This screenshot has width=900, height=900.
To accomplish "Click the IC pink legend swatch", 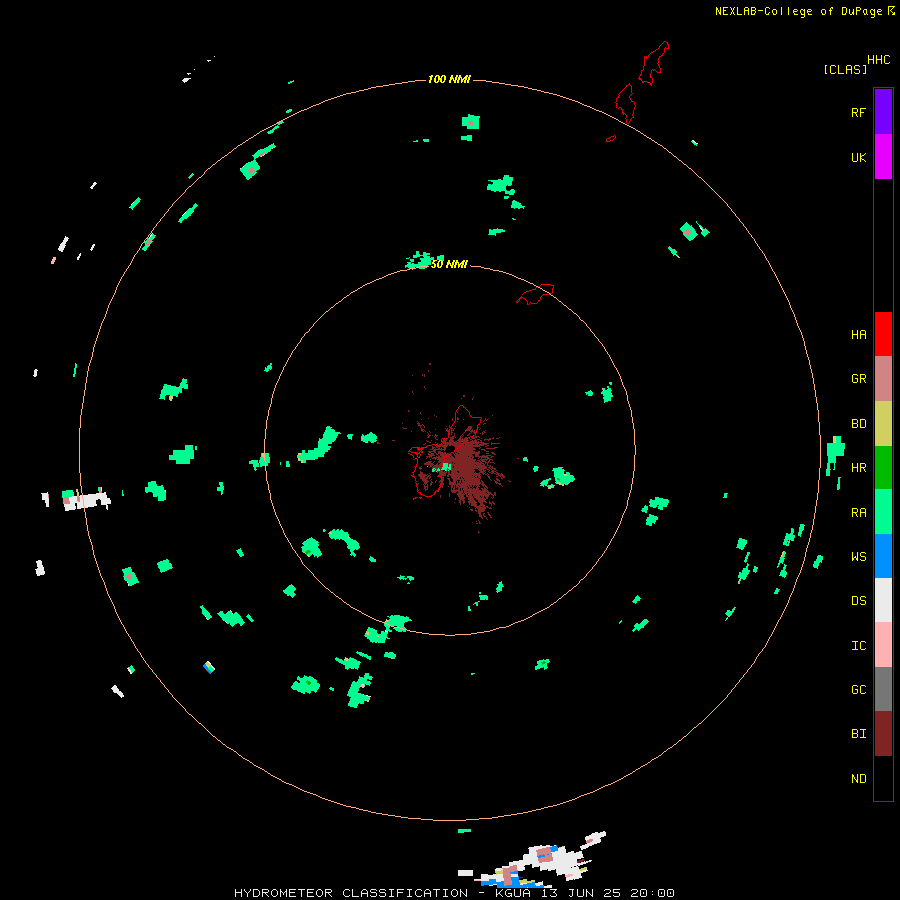I will (883, 645).
